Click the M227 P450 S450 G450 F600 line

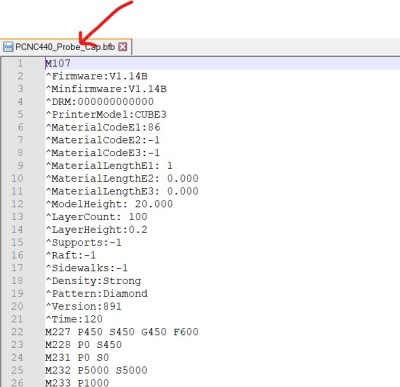[122, 332]
